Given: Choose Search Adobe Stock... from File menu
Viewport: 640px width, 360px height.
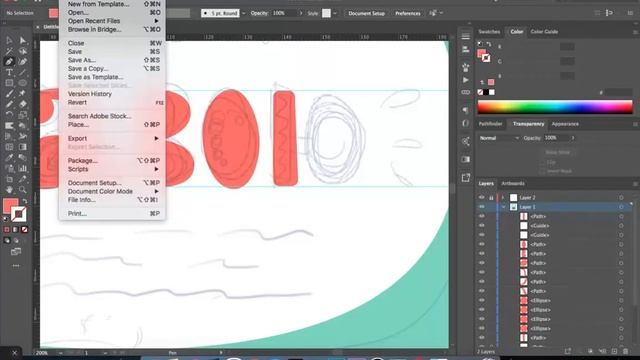Looking at the screenshot, I should (x=113, y=116).
